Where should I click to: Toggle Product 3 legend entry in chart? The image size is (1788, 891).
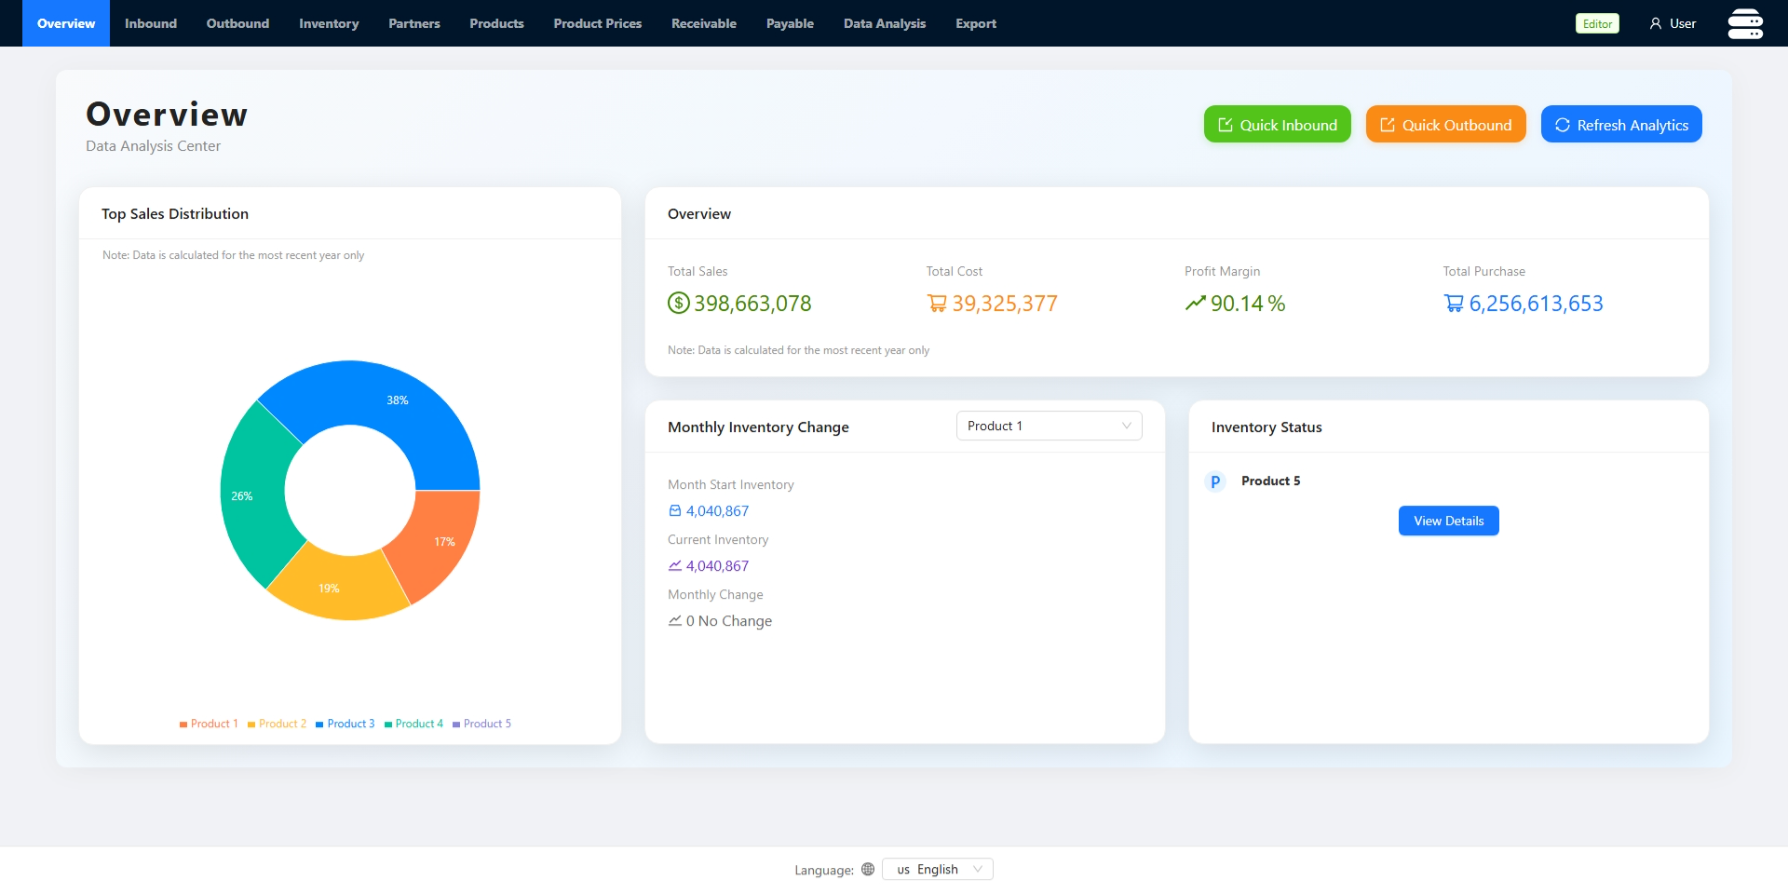pyautogui.click(x=345, y=724)
